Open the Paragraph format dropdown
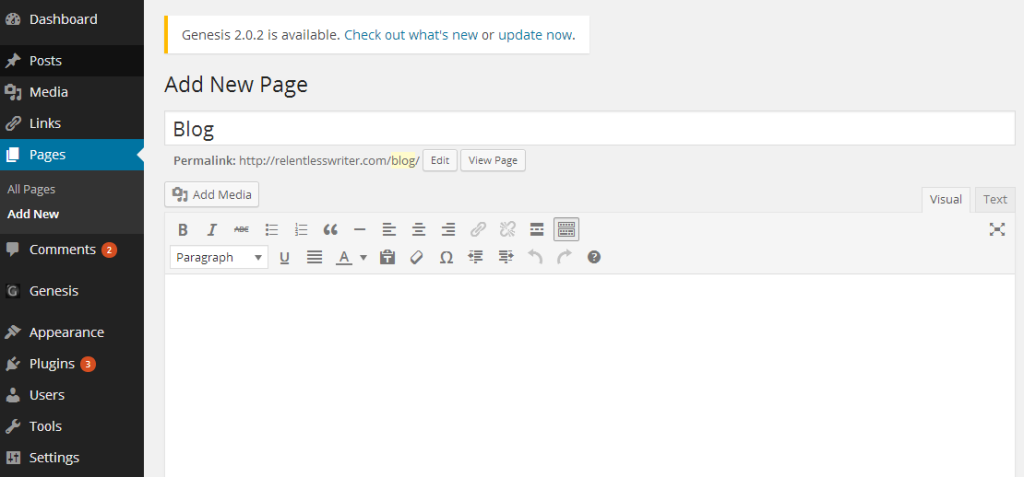The width and height of the screenshot is (1024, 477). (x=219, y=257)
